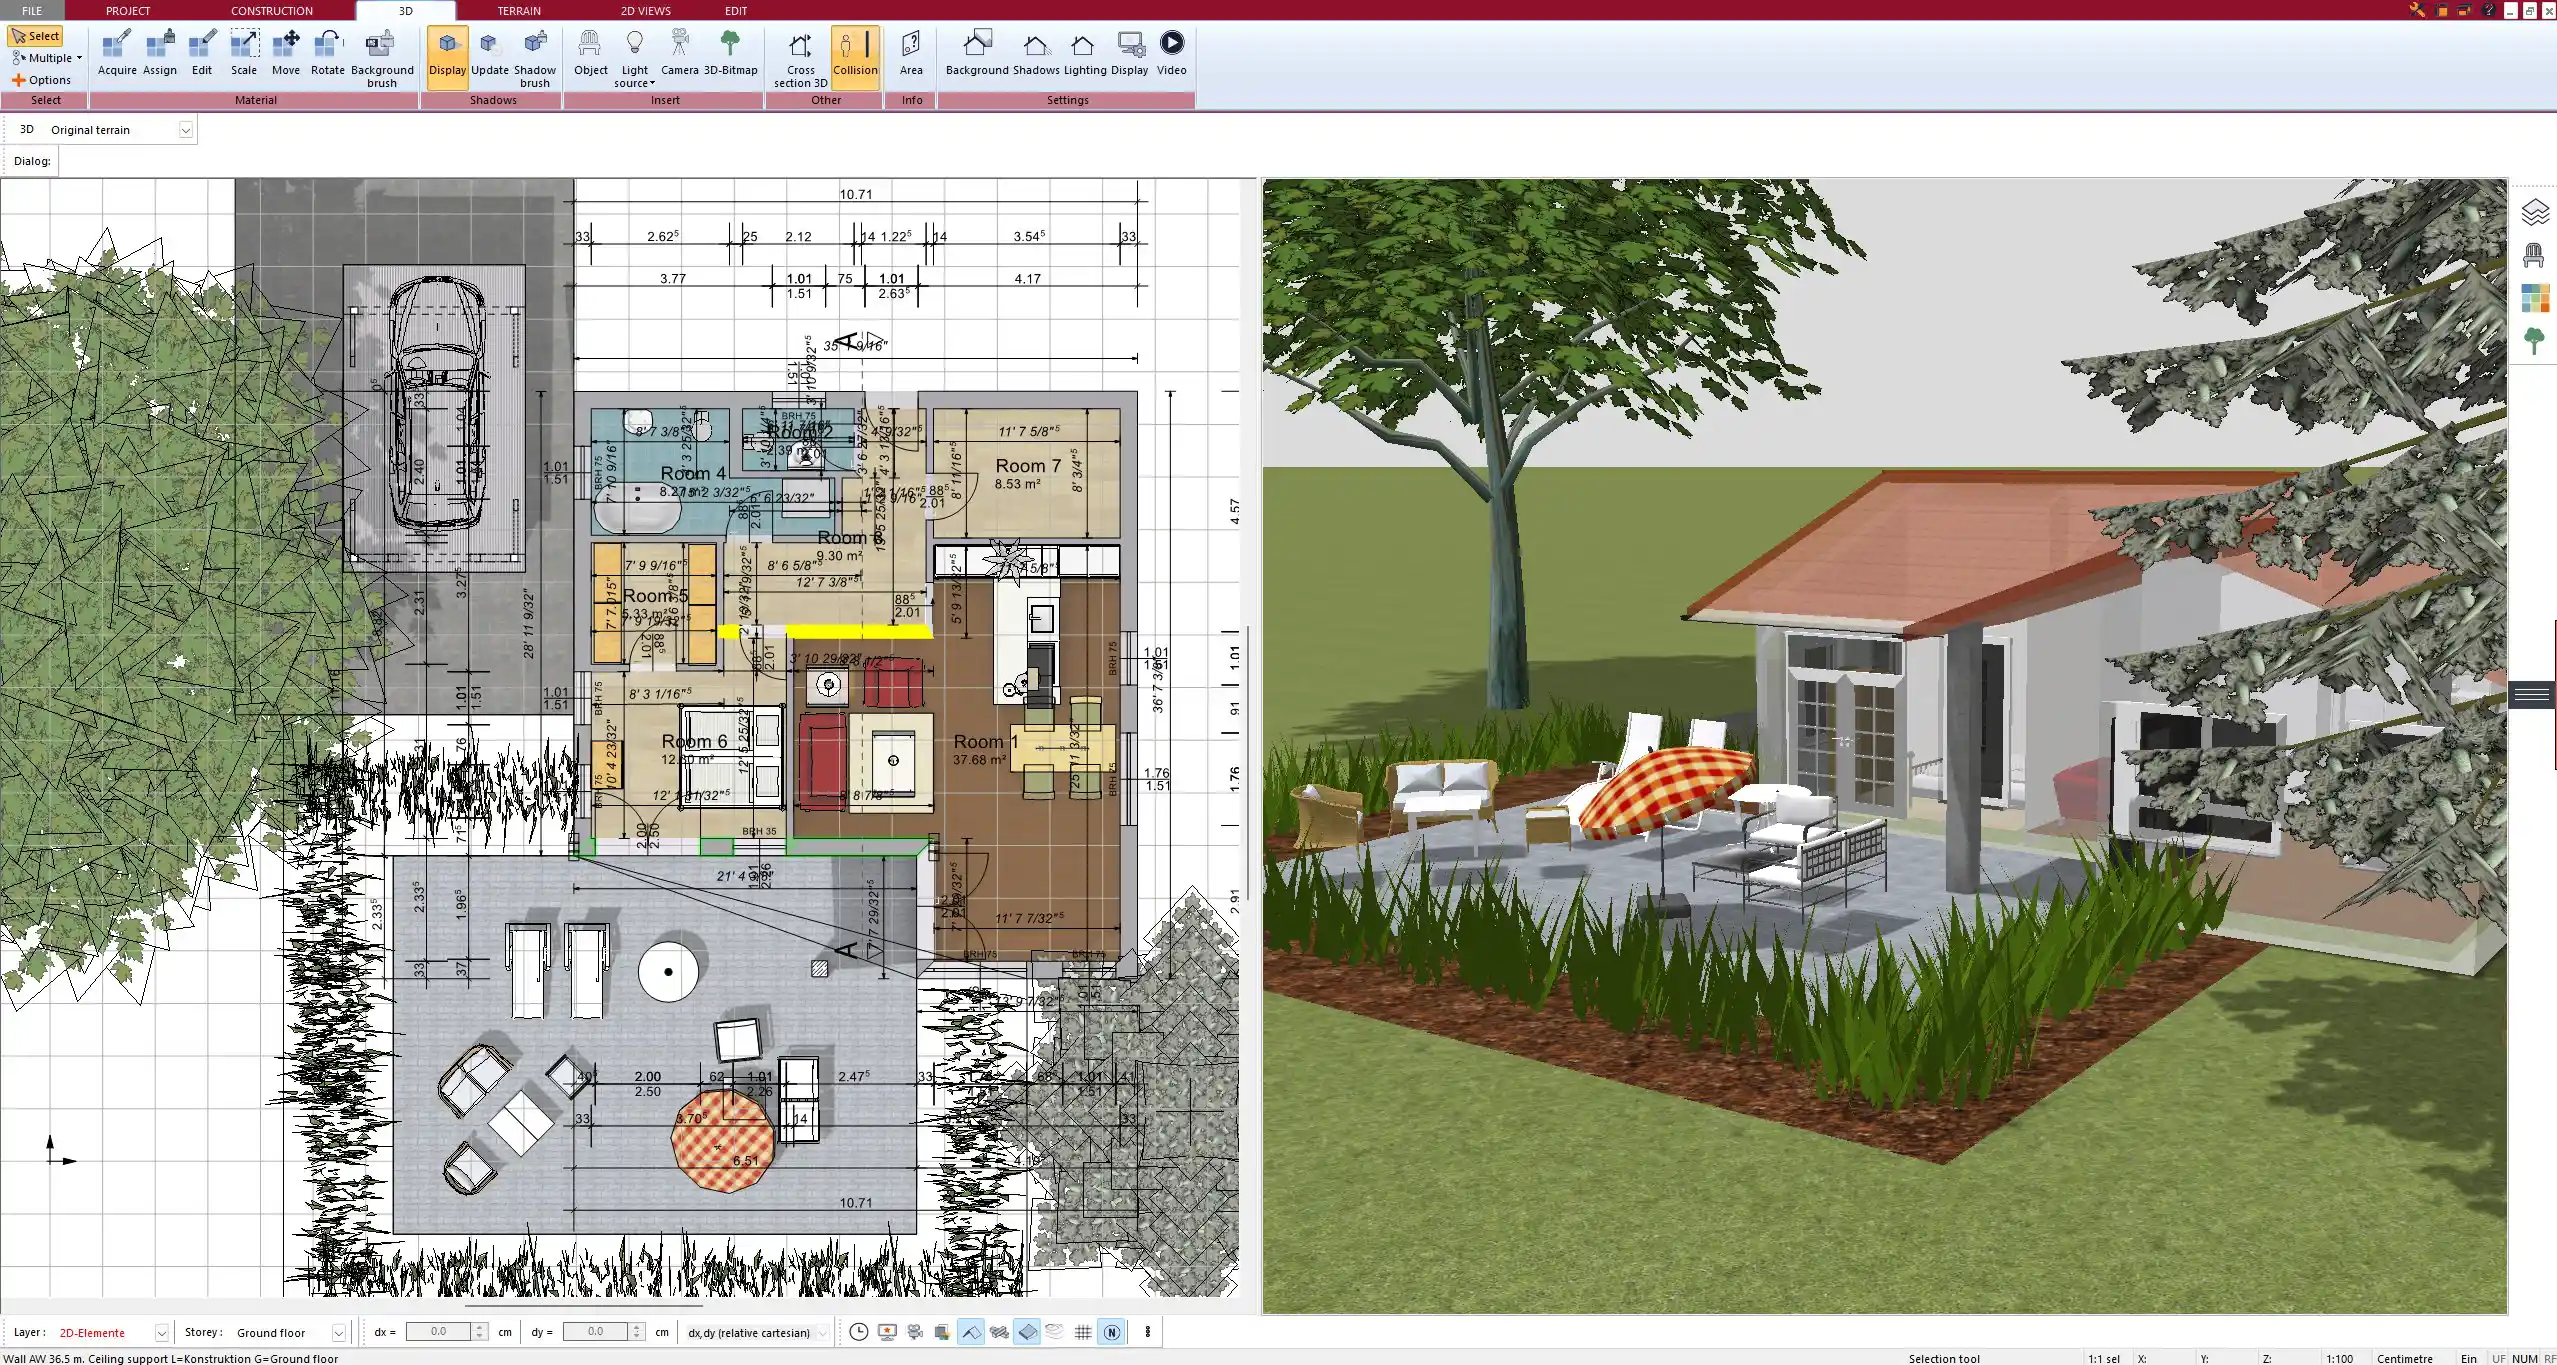
Task: Activate the Cross section 3D tool
Action: point(798,55)
